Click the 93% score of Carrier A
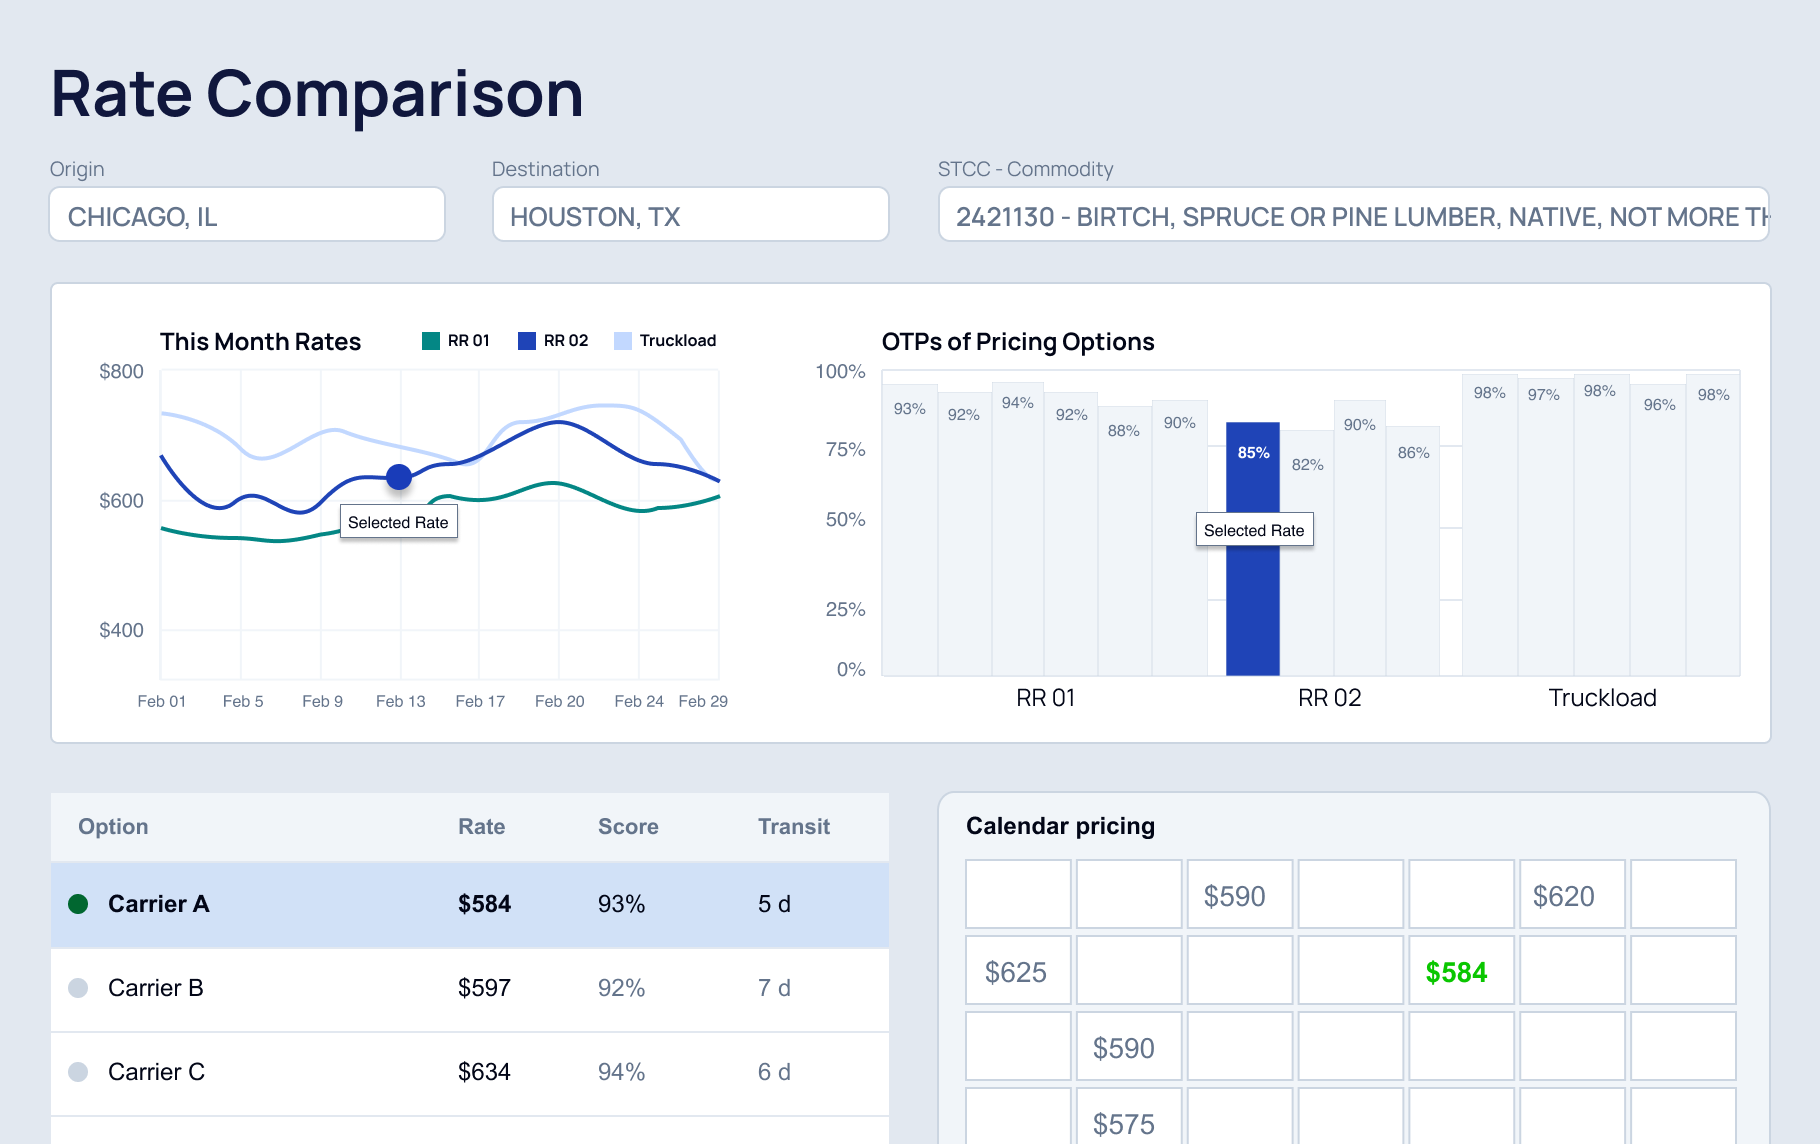This screenshot has height=1144, width=1820. coord(621,904)
